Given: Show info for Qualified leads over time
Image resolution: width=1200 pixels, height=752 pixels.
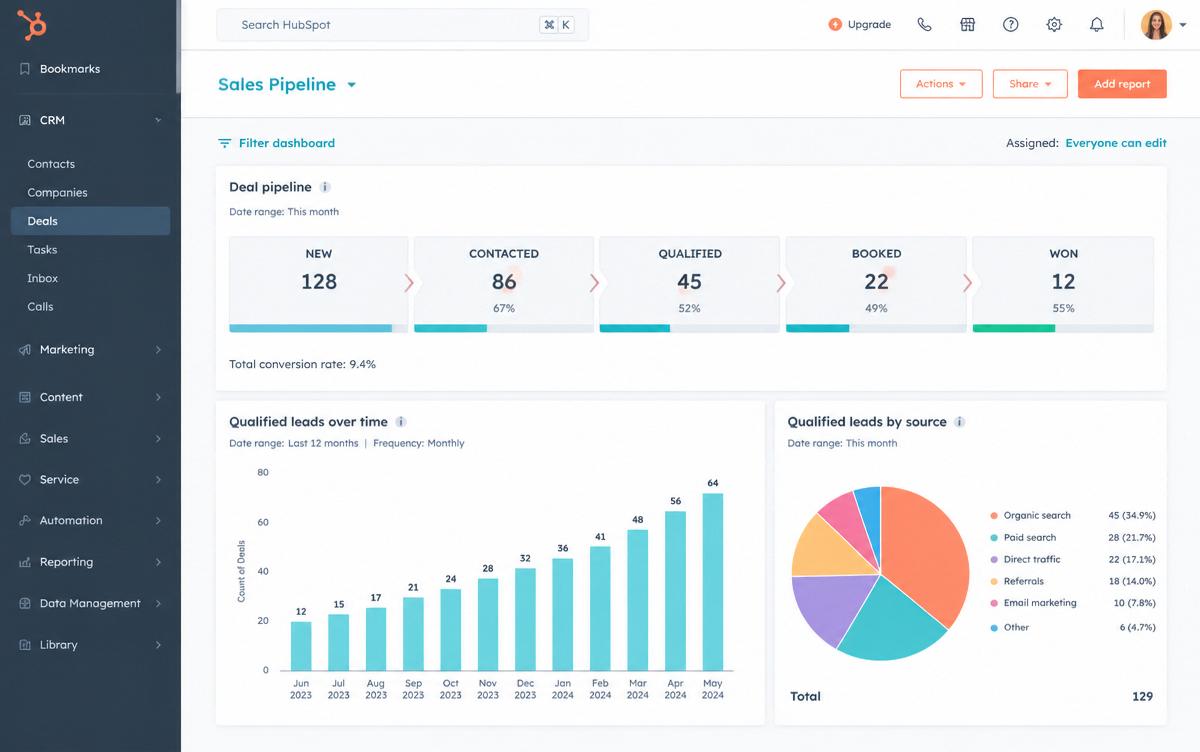Looking at the screenshot, I should coord(401,422).
